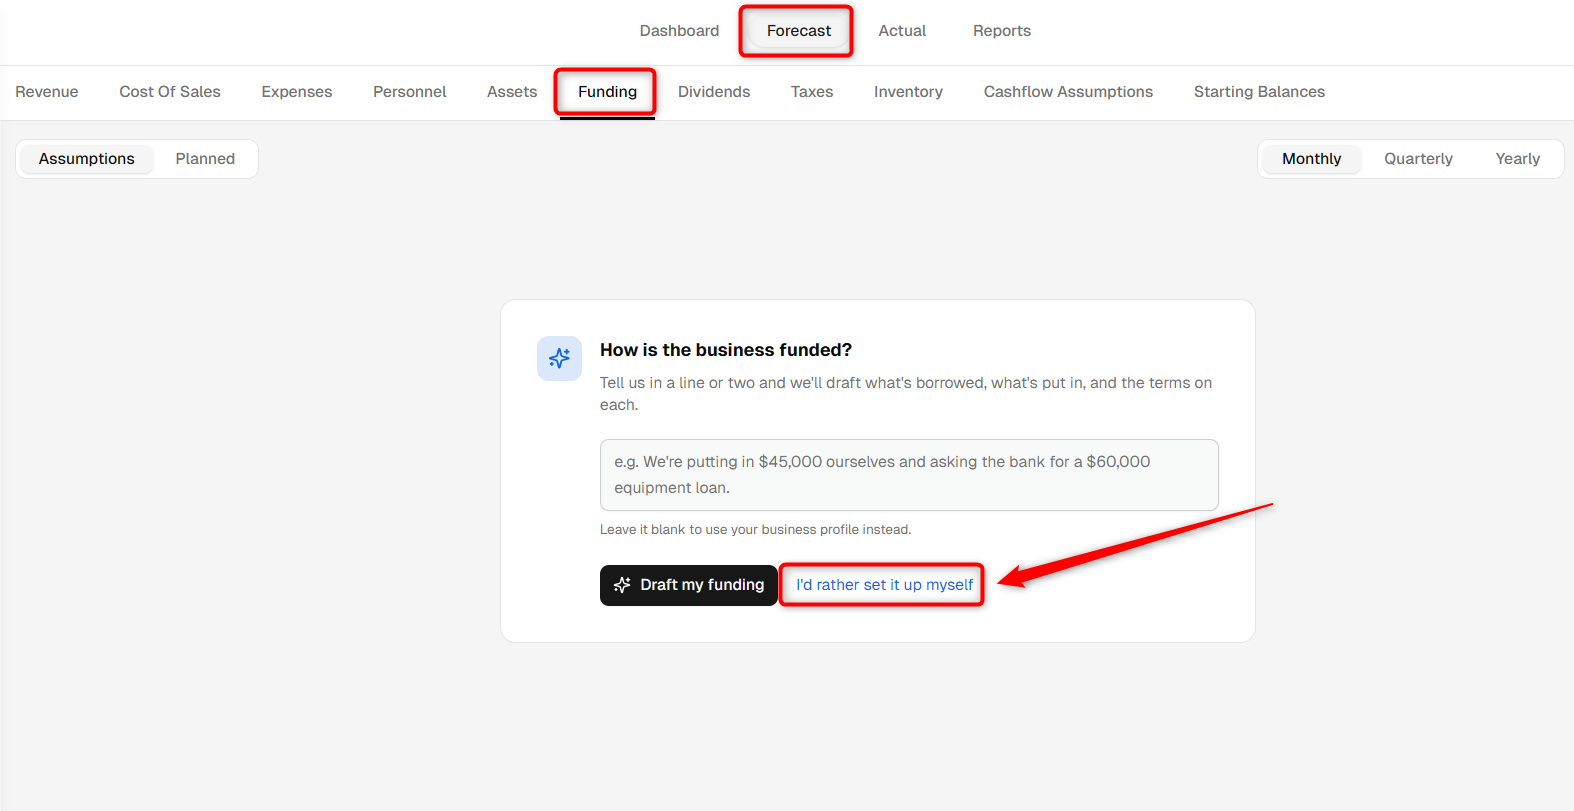Open the Dashboard tab
The height and width of the screenshot is (811, 1574).
[x=679, y=31]
